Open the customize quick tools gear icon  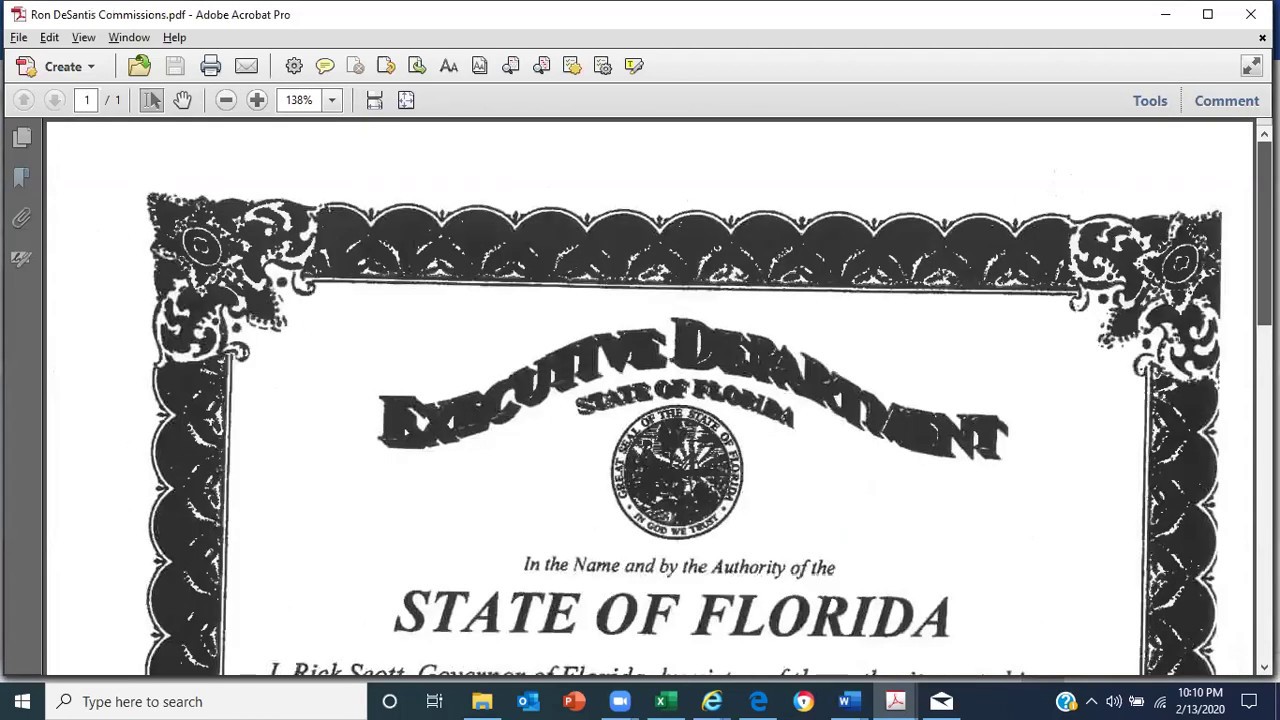tap(294, 66)
